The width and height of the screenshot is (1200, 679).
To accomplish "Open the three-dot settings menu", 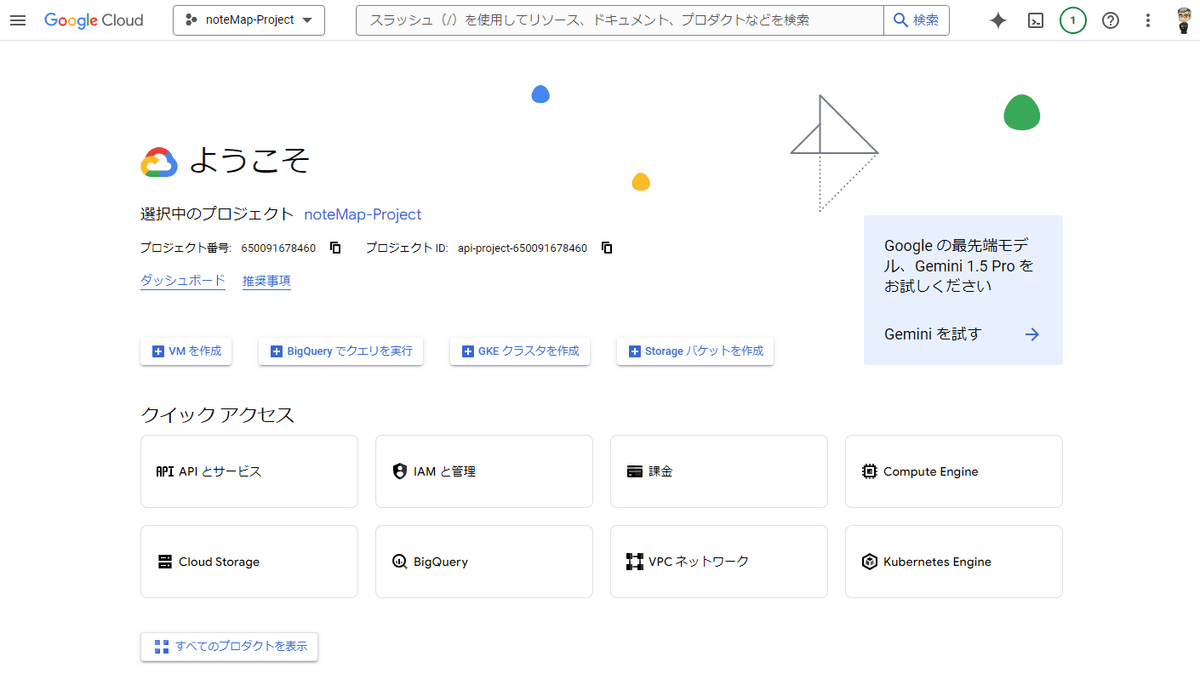I will coord(1148,20).
